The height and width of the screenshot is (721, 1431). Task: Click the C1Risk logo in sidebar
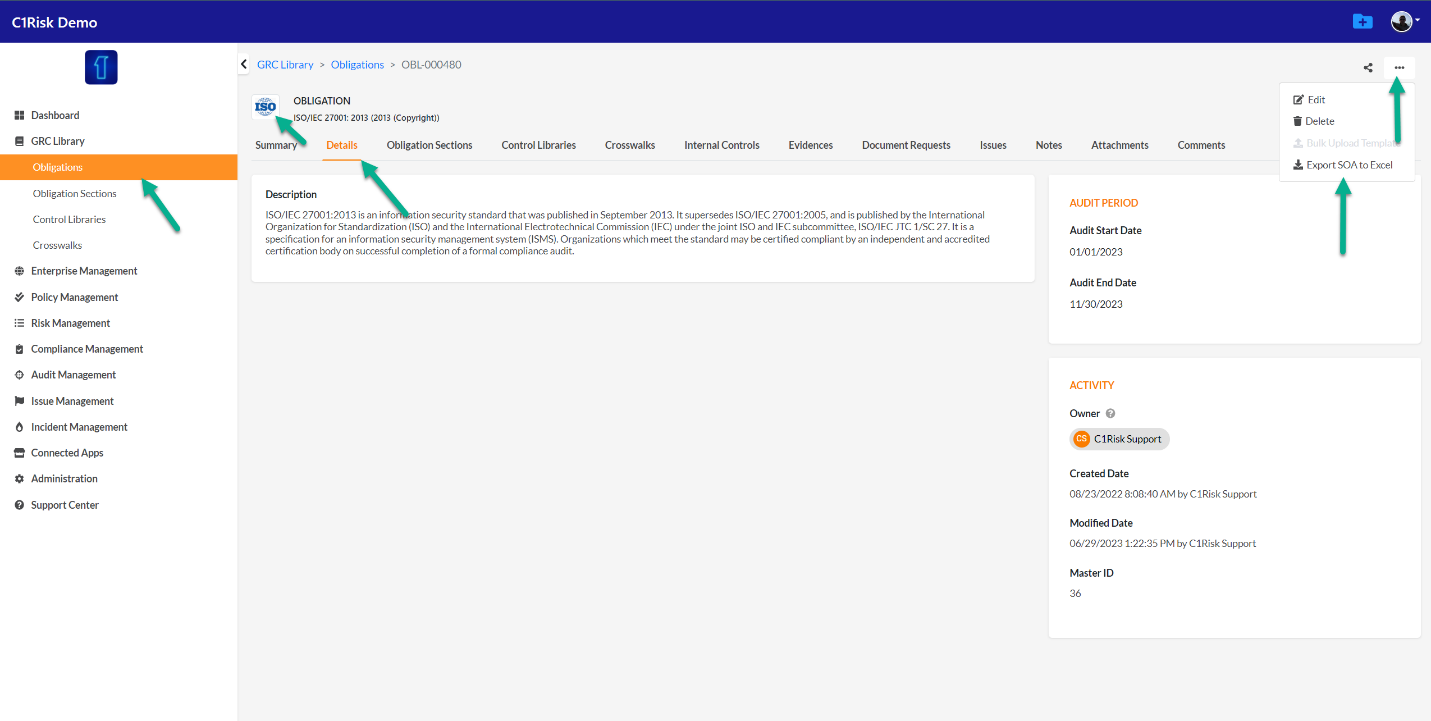pos(101,67)
